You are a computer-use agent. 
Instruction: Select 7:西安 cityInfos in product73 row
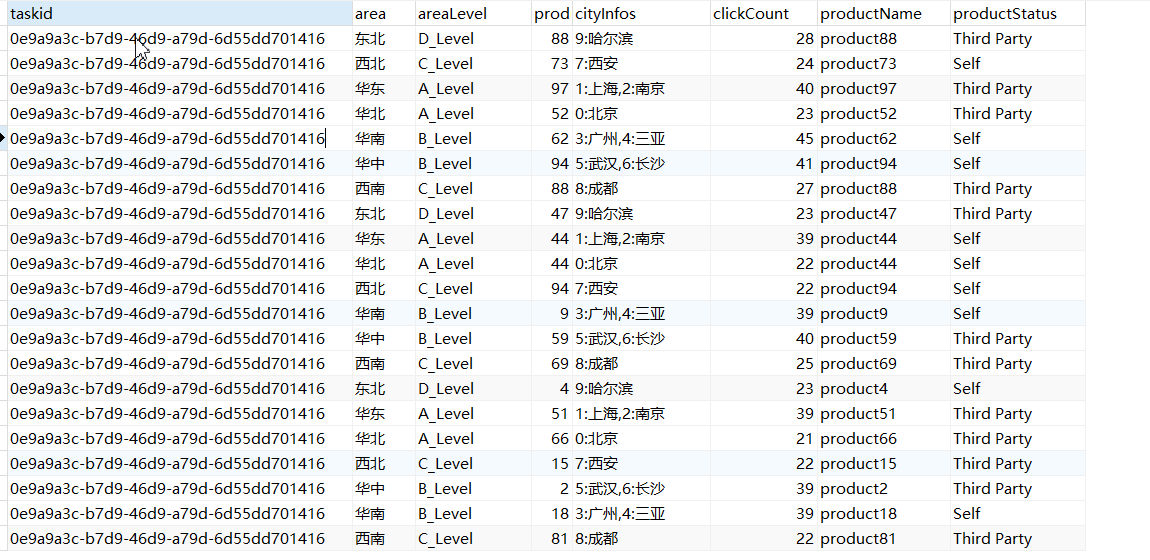pos(641,64)
